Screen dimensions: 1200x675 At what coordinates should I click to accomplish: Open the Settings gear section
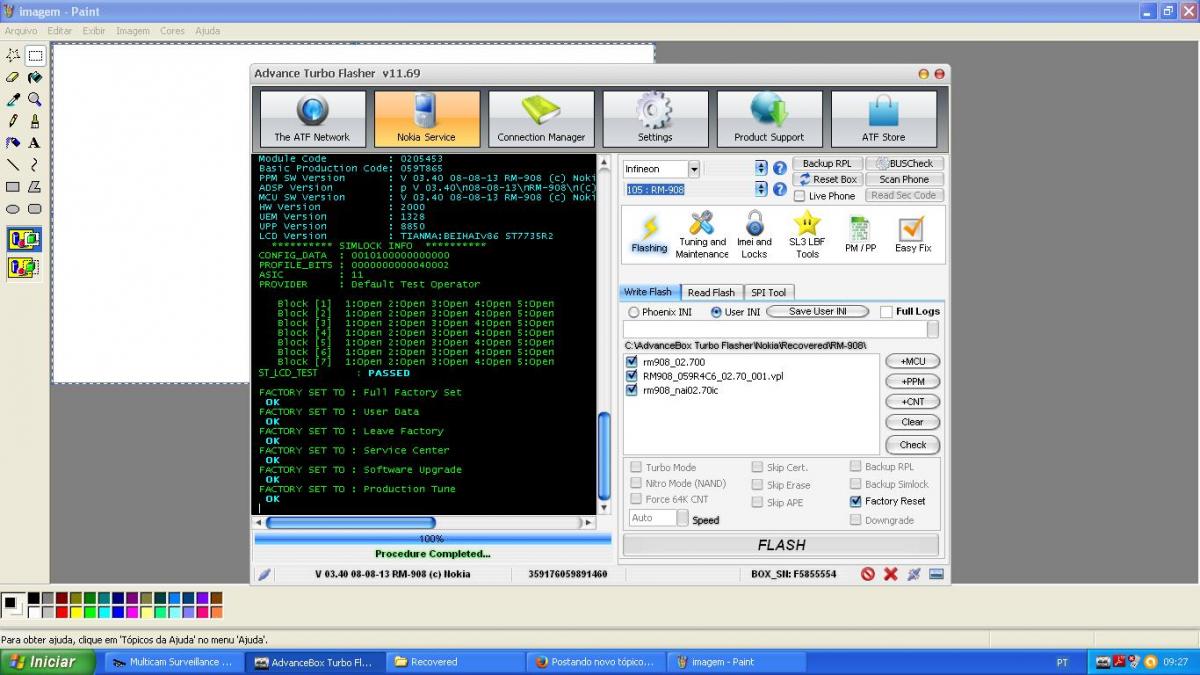coord(655,119)
